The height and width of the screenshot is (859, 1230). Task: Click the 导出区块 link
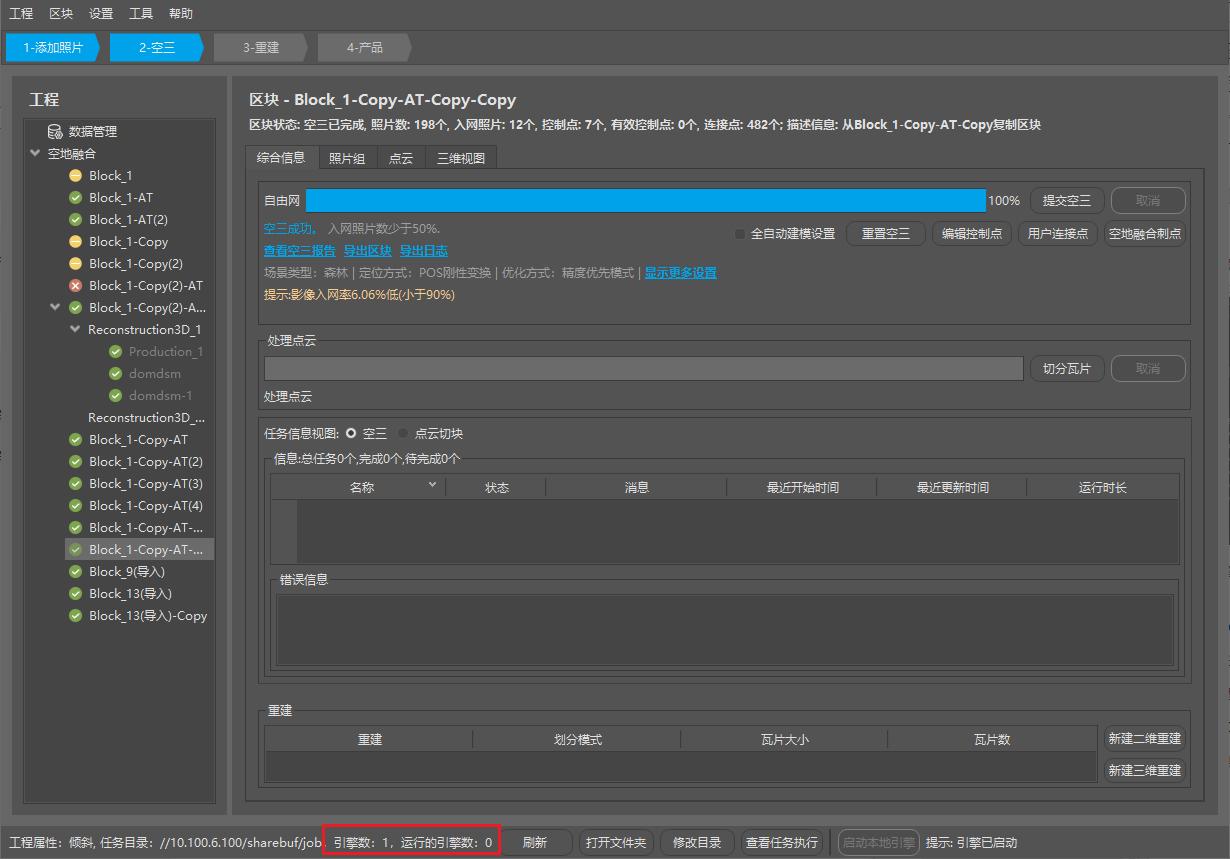[x=367, y=251]
